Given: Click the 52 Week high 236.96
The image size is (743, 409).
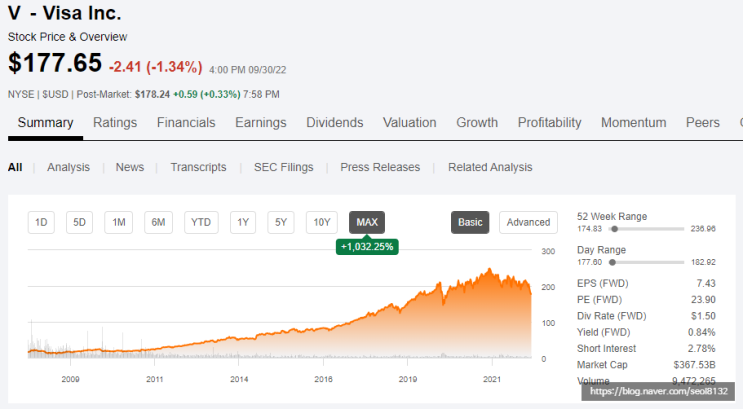Looking at the screenshot, I should pyautogui.click(x=703, y=229).
